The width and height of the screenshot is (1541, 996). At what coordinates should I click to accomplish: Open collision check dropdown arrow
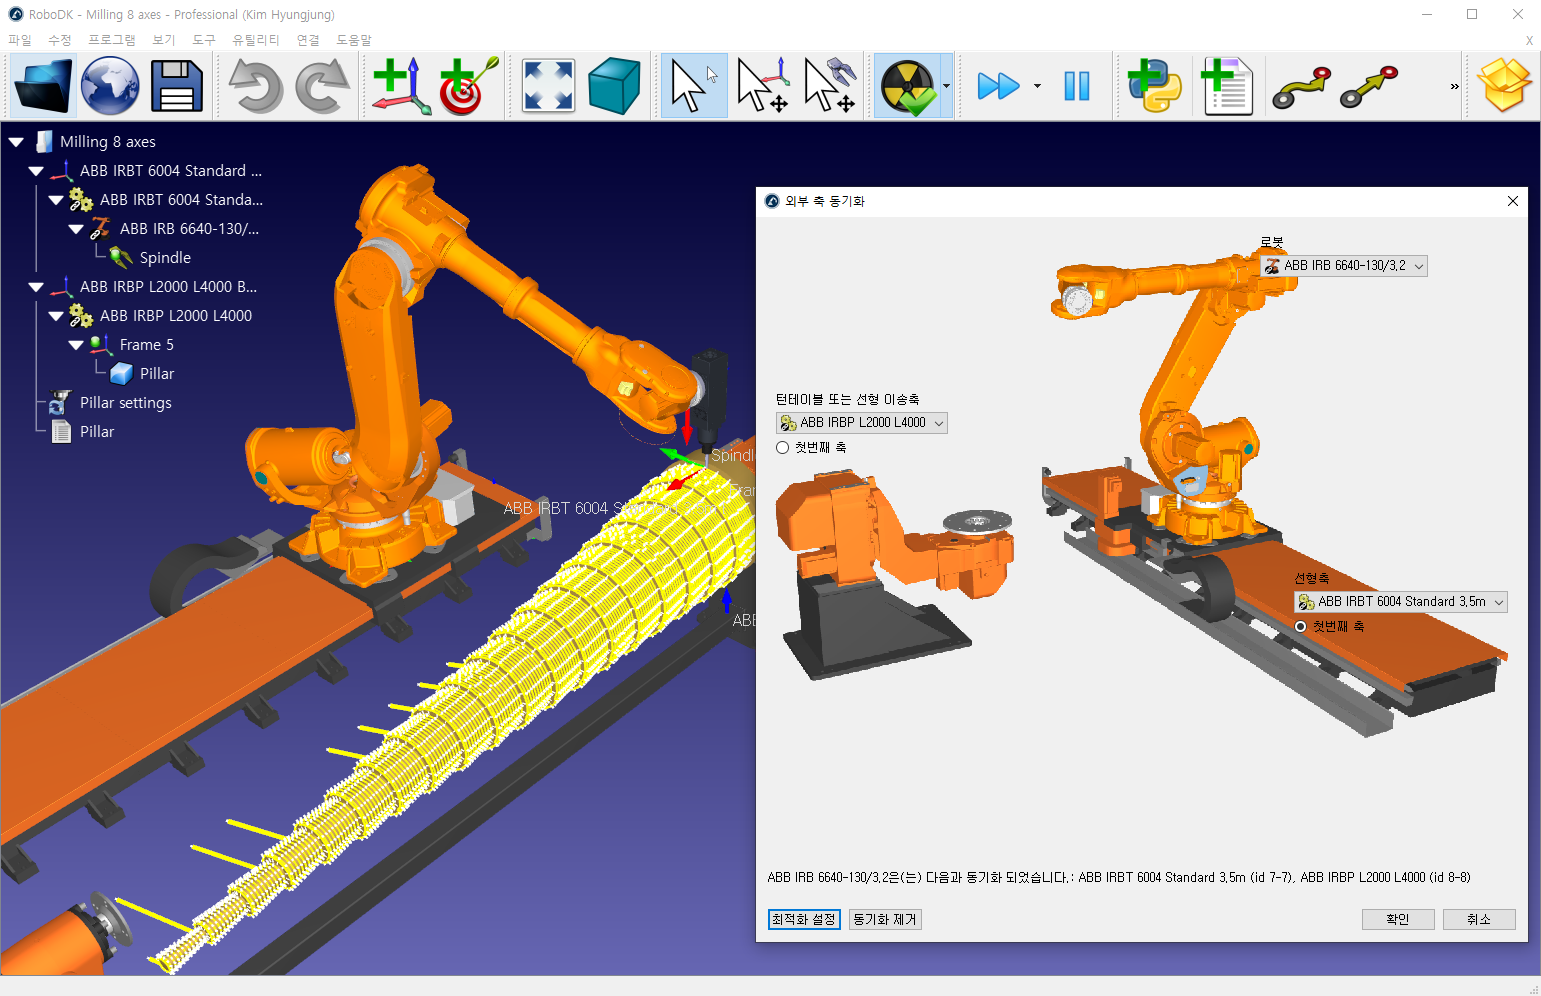coord(946,86)
